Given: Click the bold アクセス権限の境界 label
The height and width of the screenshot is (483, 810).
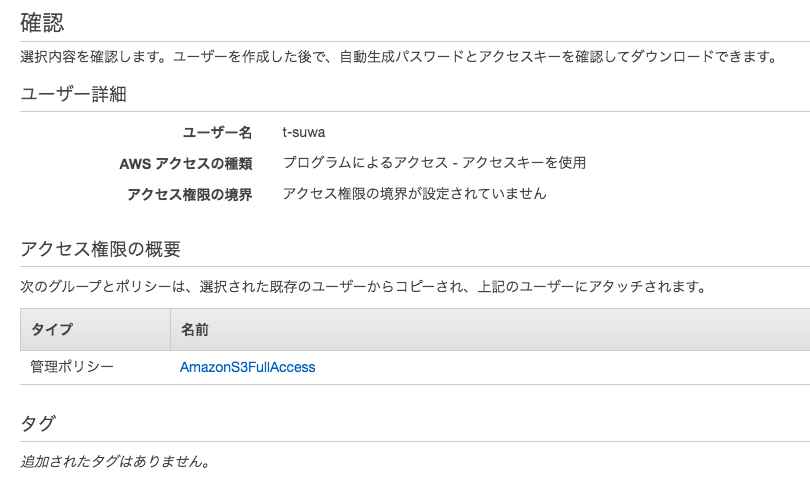Looking at the screenshot, I should tap(189, 194).
